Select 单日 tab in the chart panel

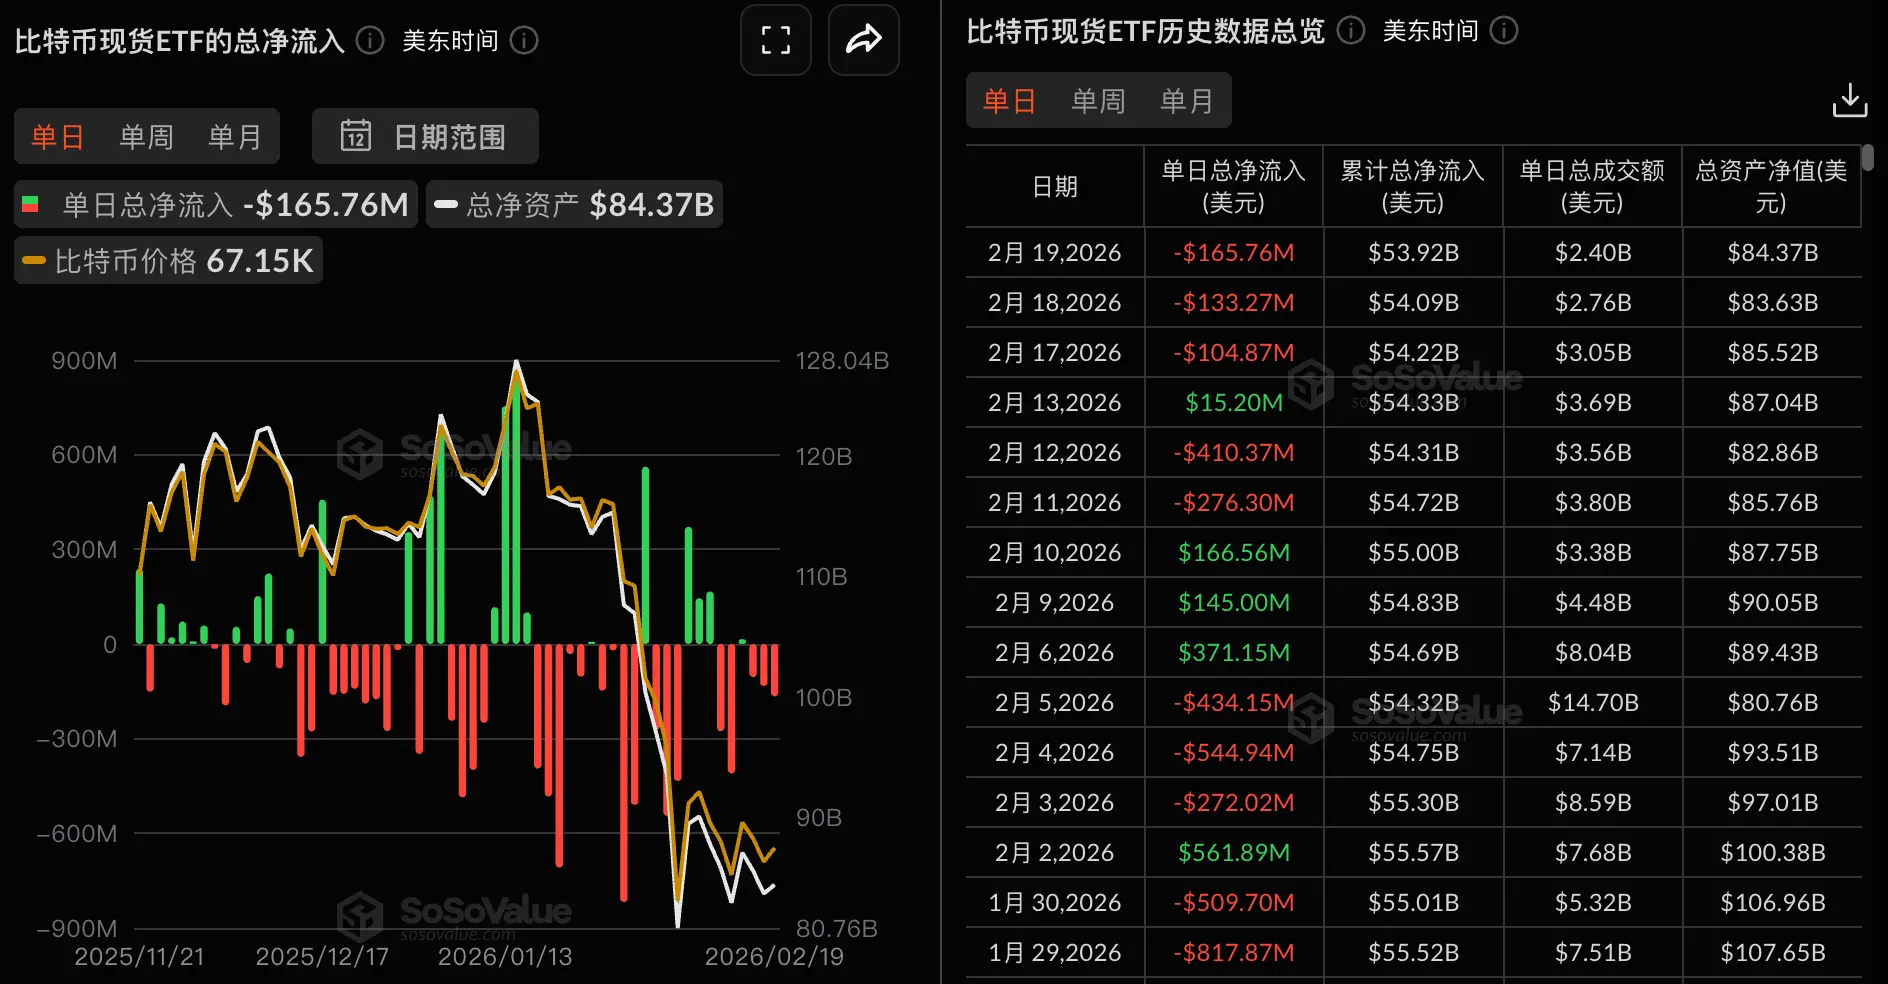(57, 136)
